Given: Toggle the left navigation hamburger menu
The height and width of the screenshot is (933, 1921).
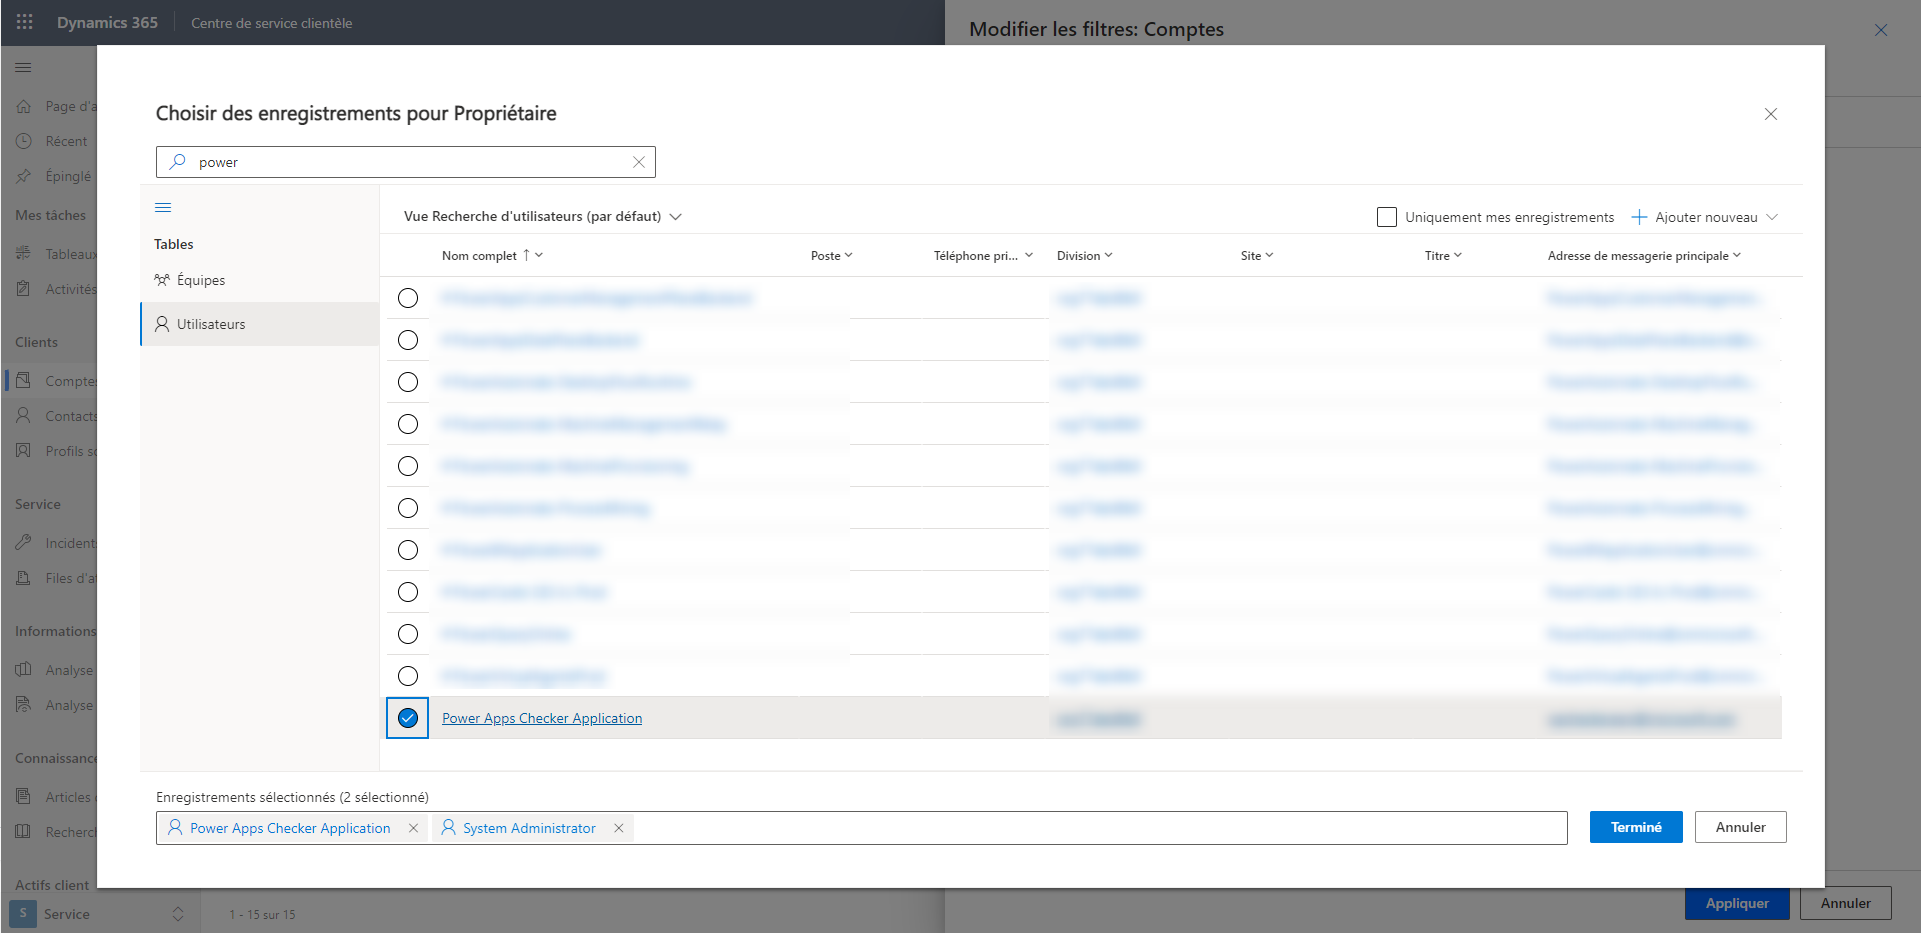Looking at the screenshot, I should coord(23,67).
